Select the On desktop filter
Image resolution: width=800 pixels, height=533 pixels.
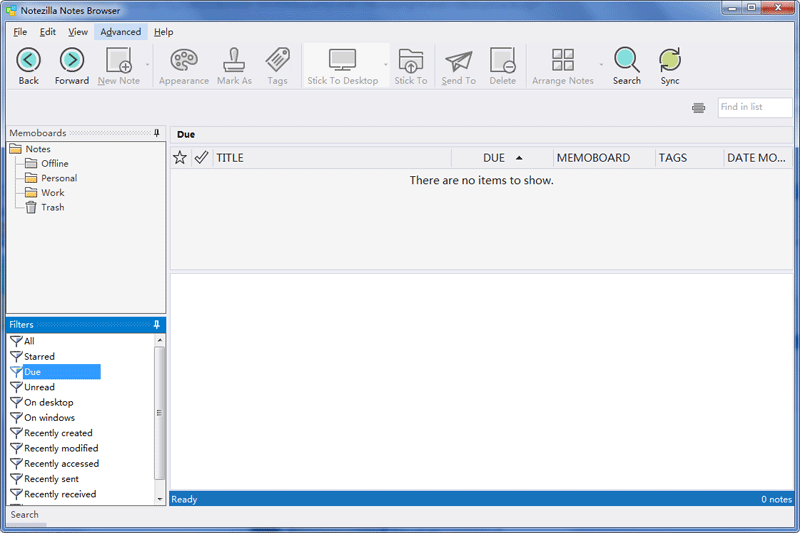coord(48,402)
